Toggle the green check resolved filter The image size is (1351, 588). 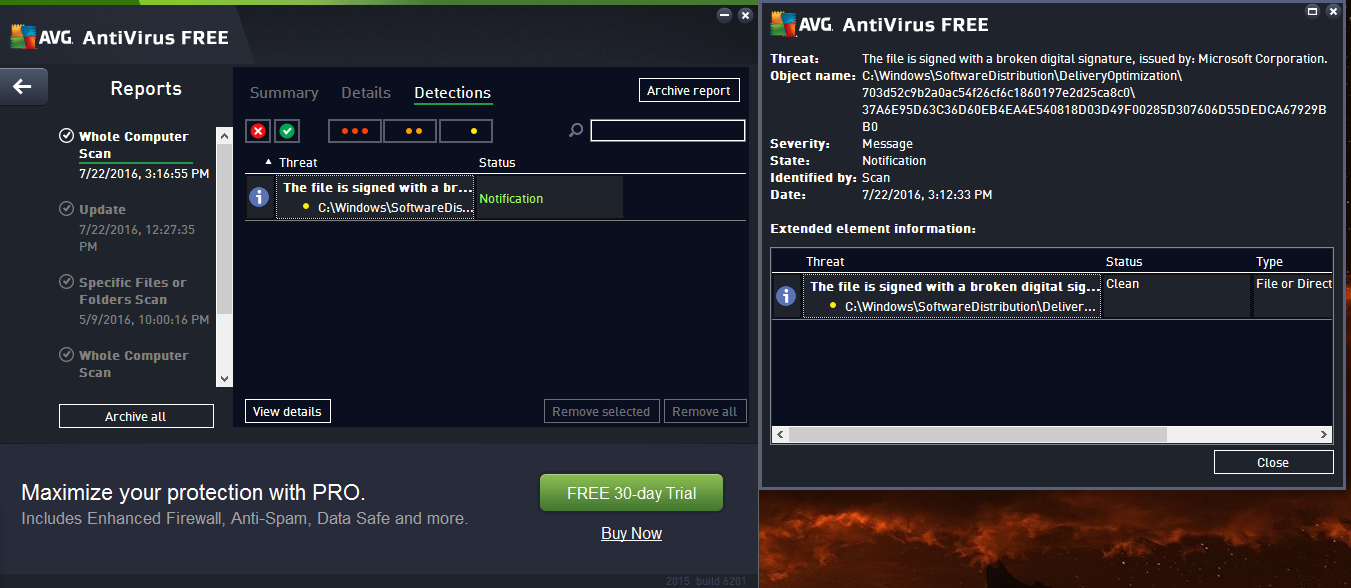pos(287,130)
